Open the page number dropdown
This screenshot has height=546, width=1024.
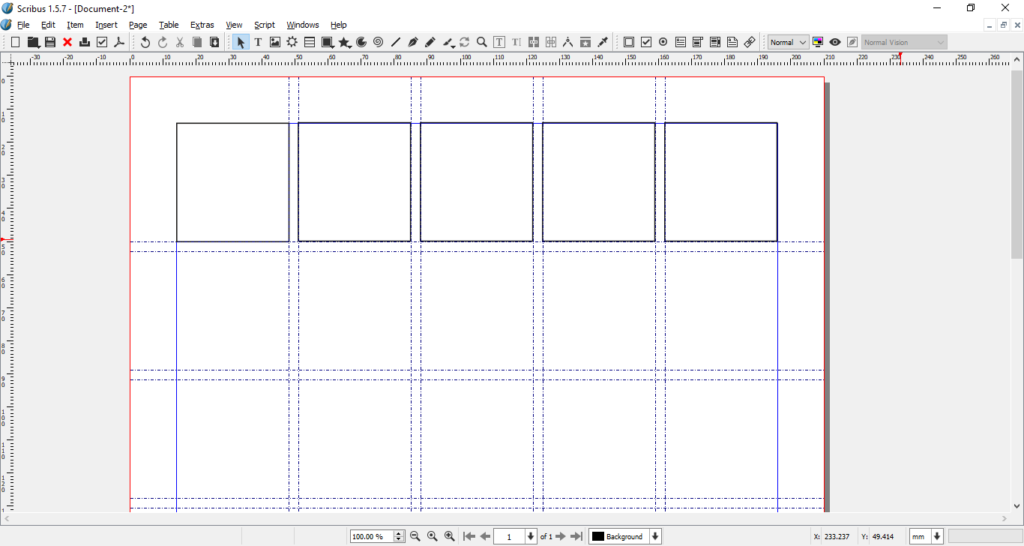(530, 536)
